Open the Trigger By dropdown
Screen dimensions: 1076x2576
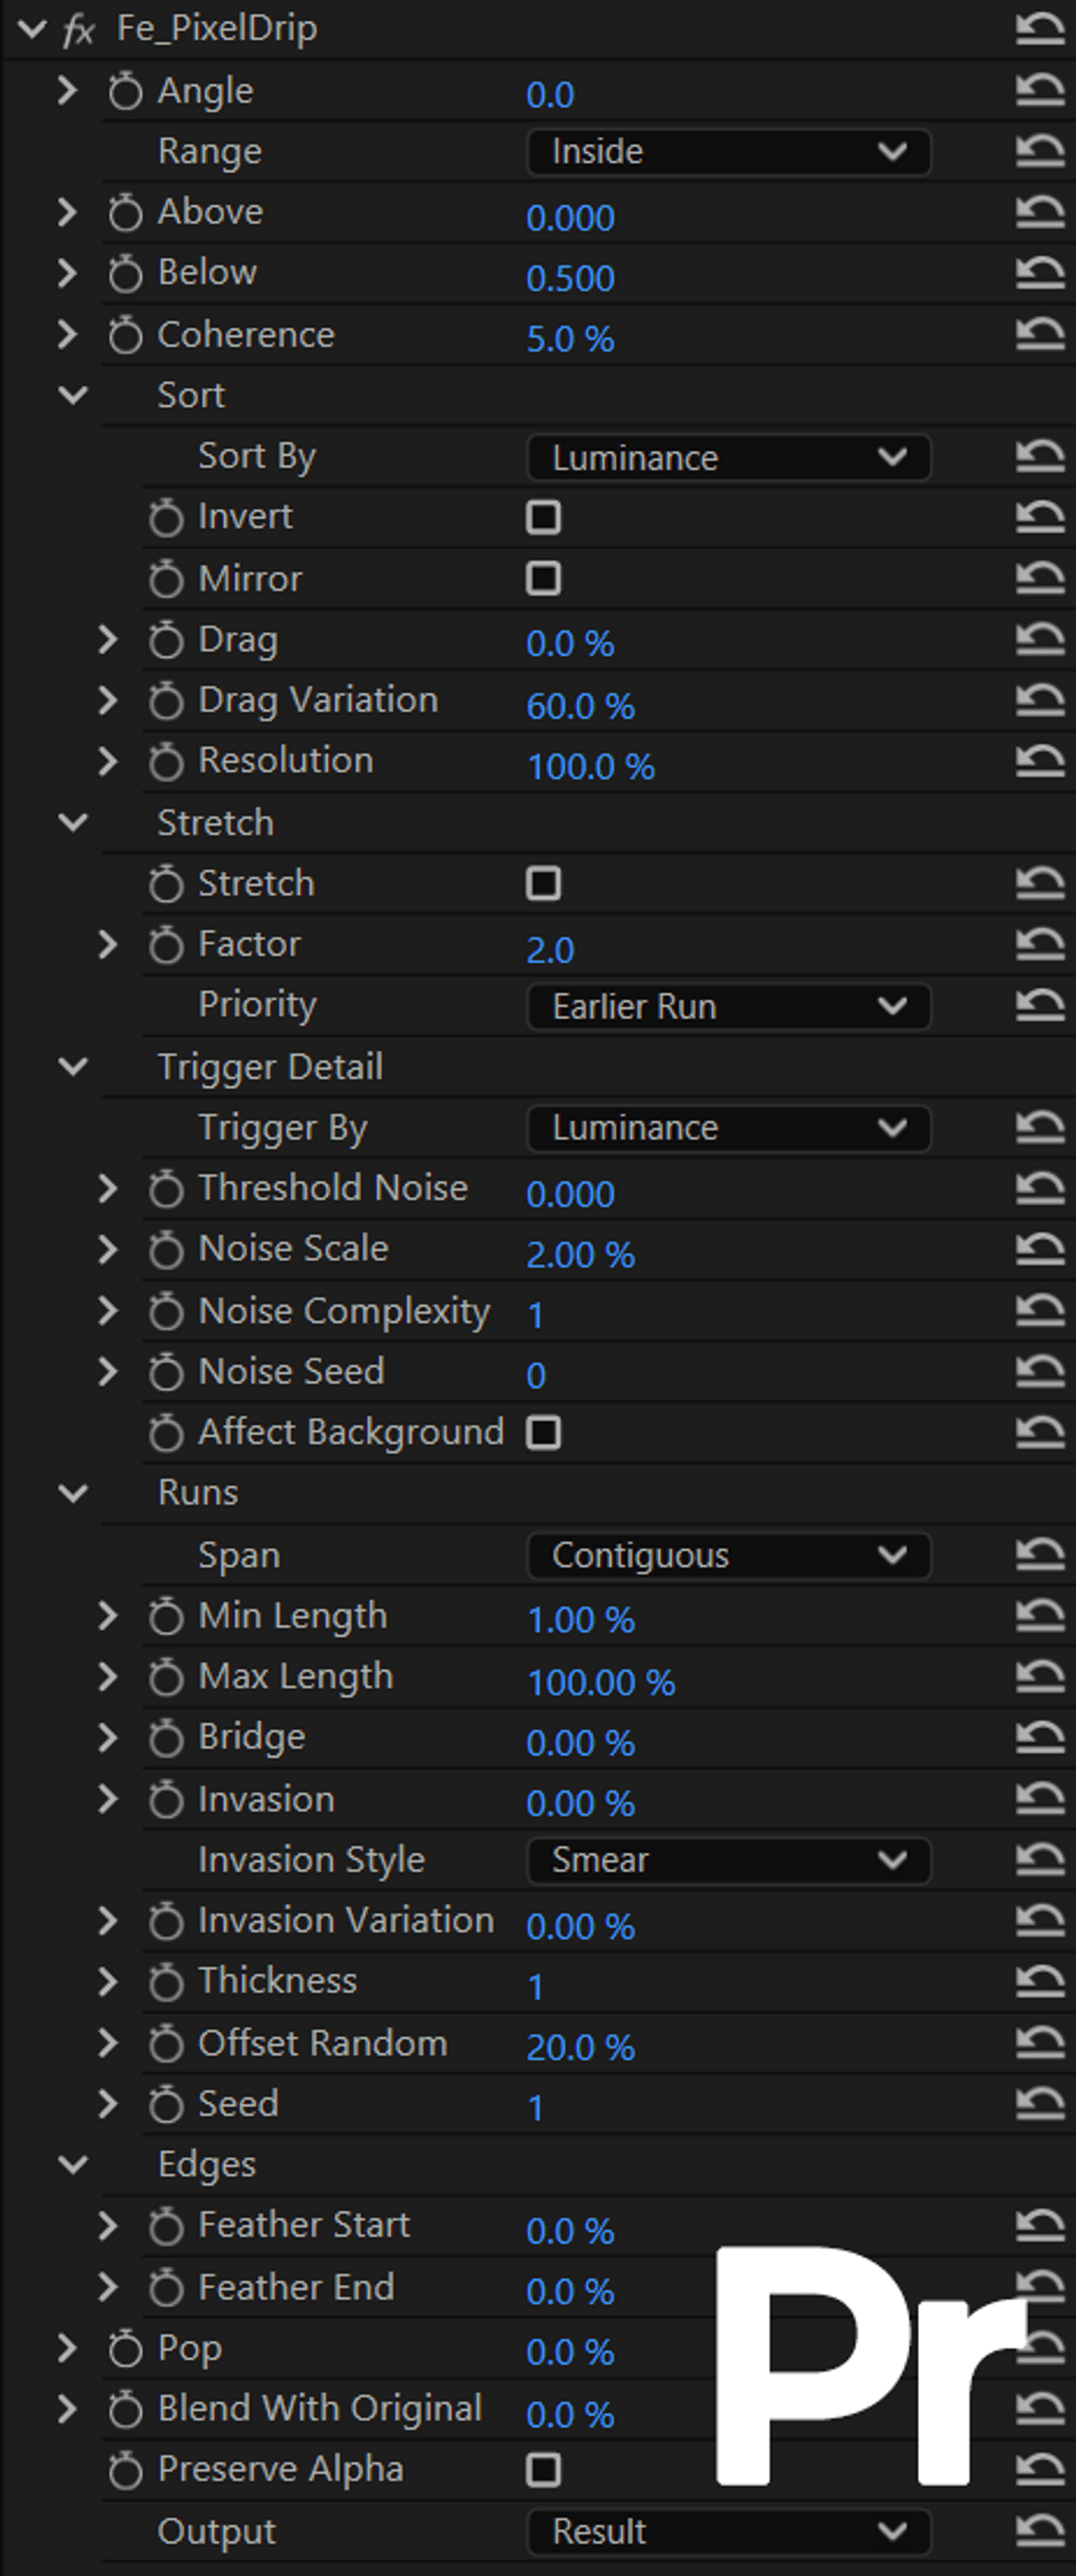pyautogui.click(x=729, y=1128)
